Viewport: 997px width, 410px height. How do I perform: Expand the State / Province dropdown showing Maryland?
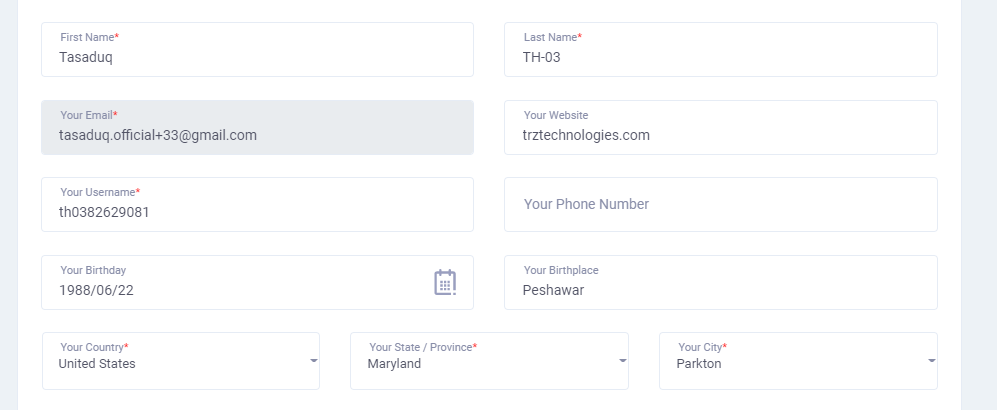click(489, 361)
